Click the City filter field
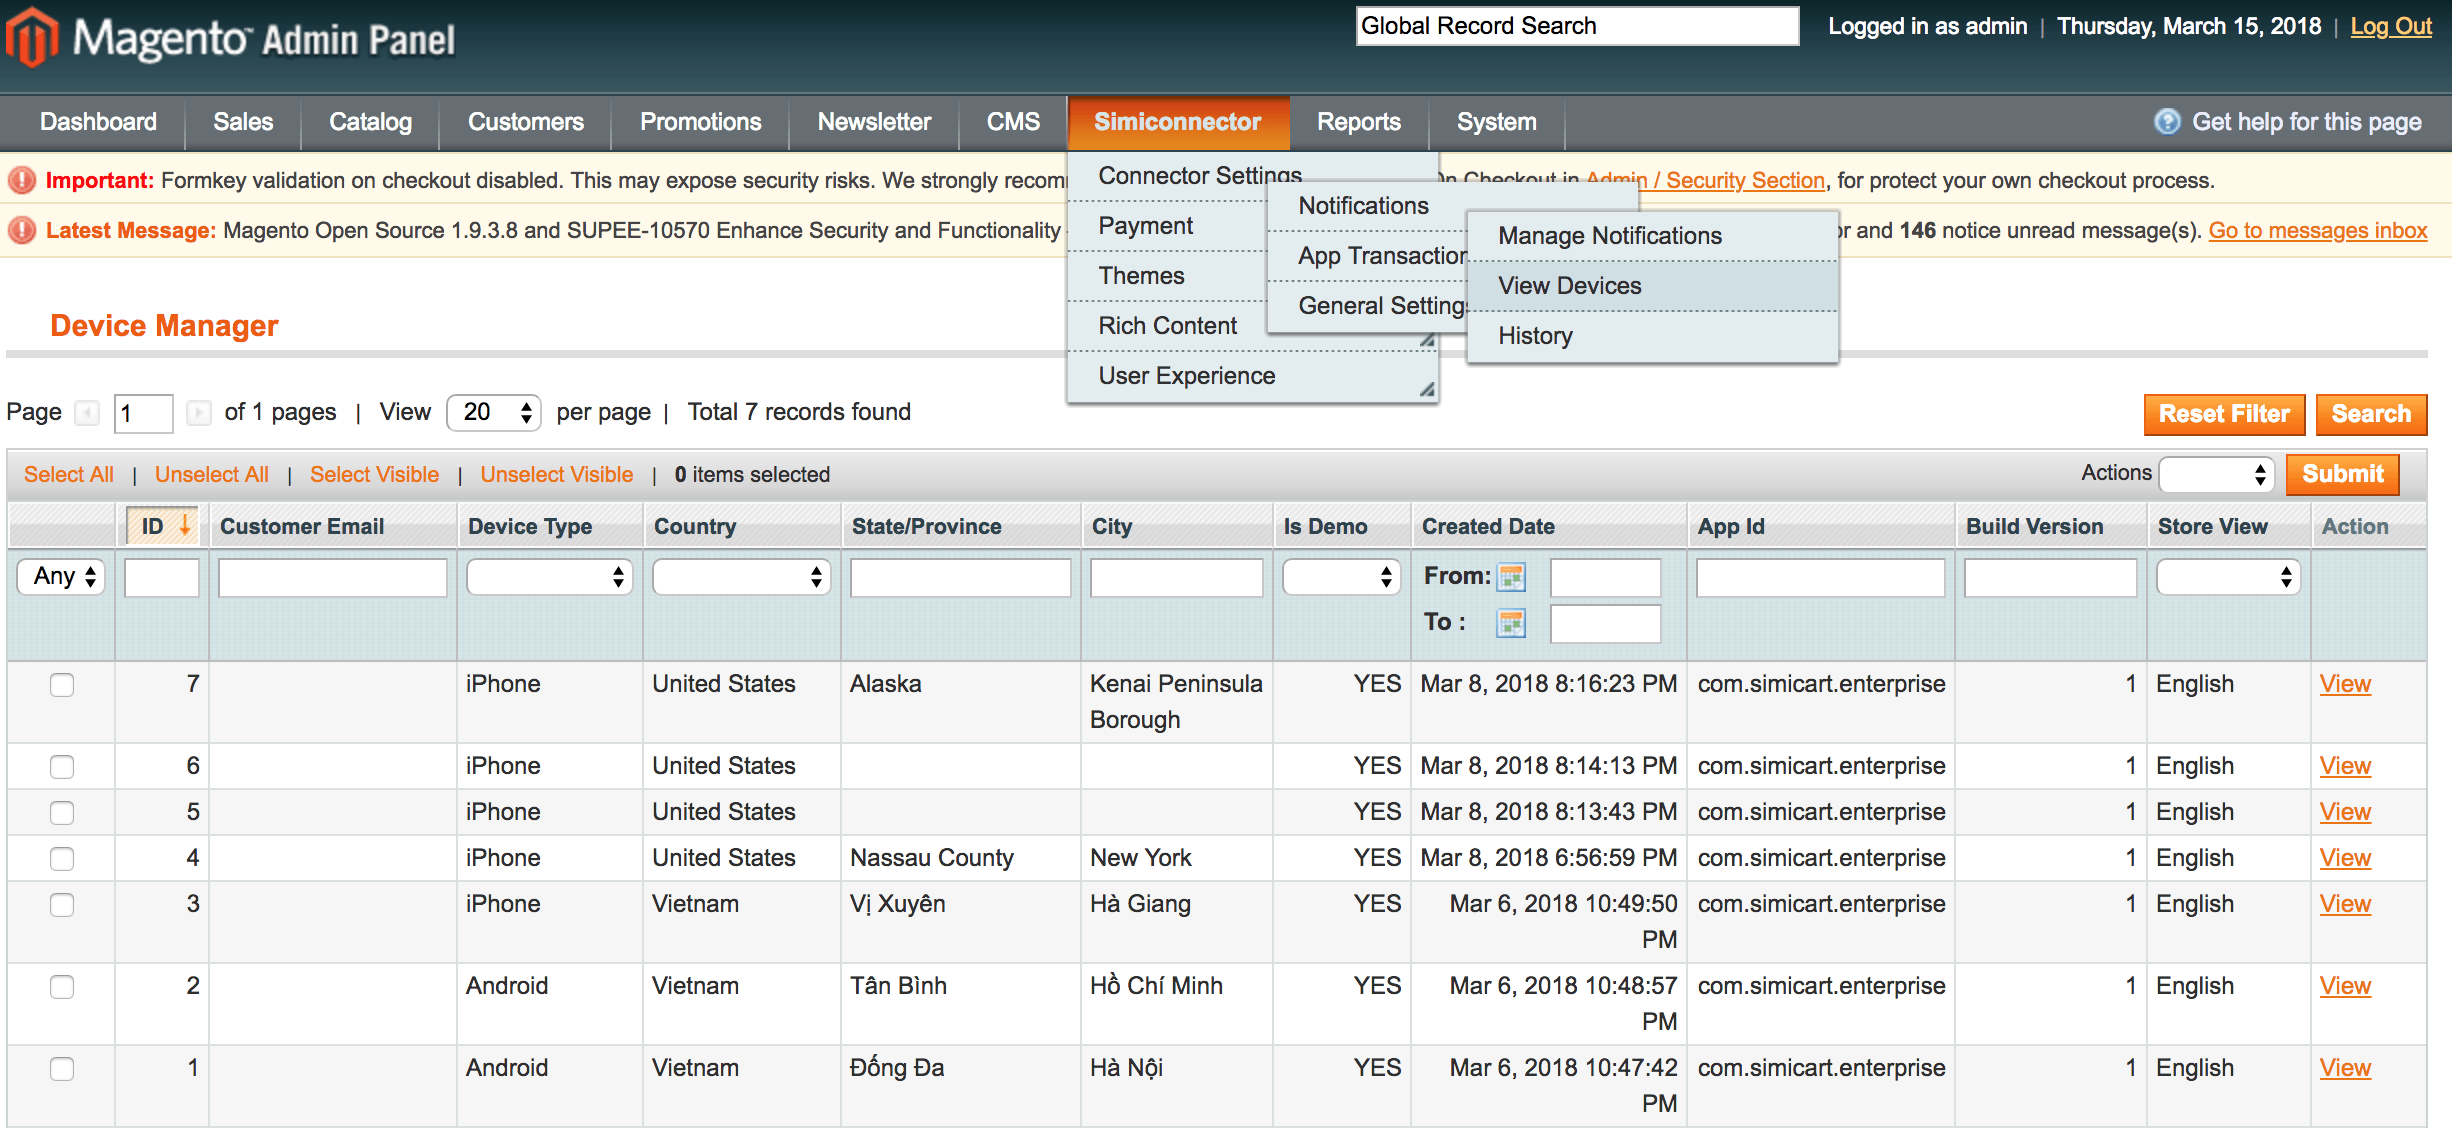The height and width of the screenshot is (1148, 2452). tap(1176, 578)
